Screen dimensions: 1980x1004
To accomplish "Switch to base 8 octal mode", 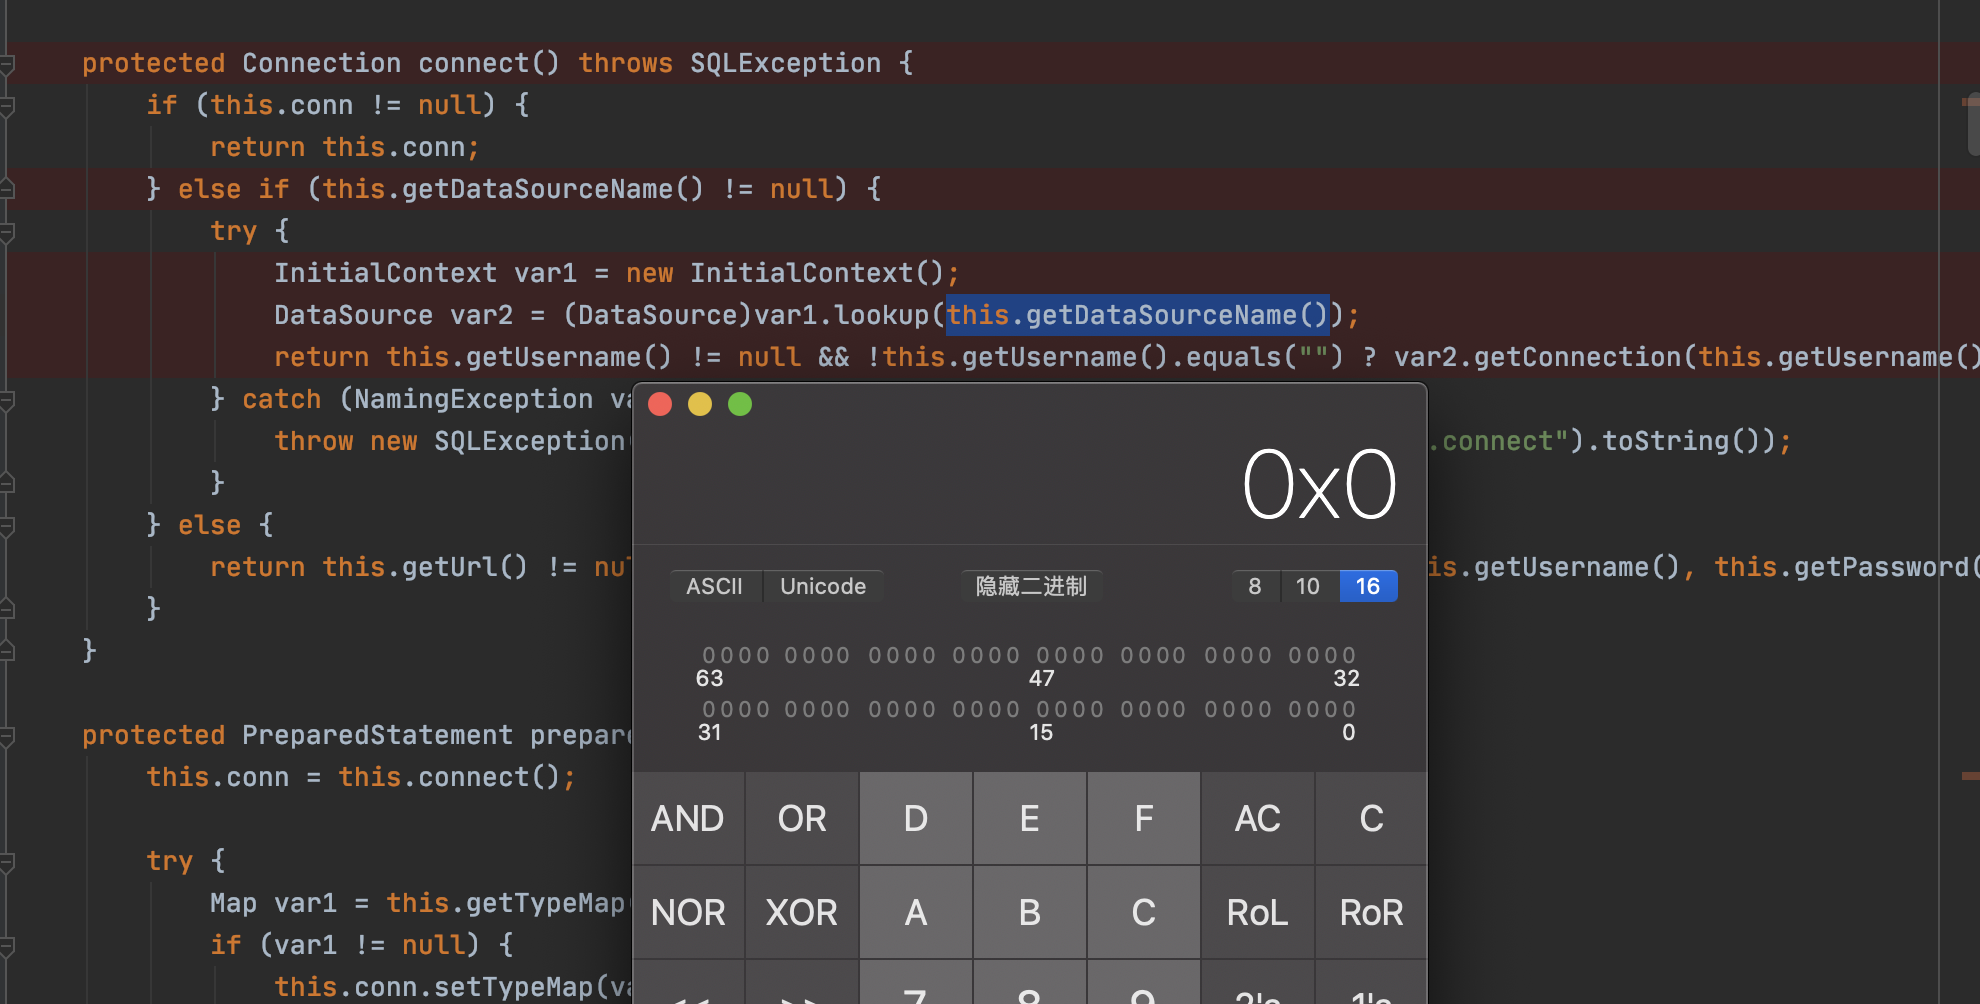I will point(1254,586).
